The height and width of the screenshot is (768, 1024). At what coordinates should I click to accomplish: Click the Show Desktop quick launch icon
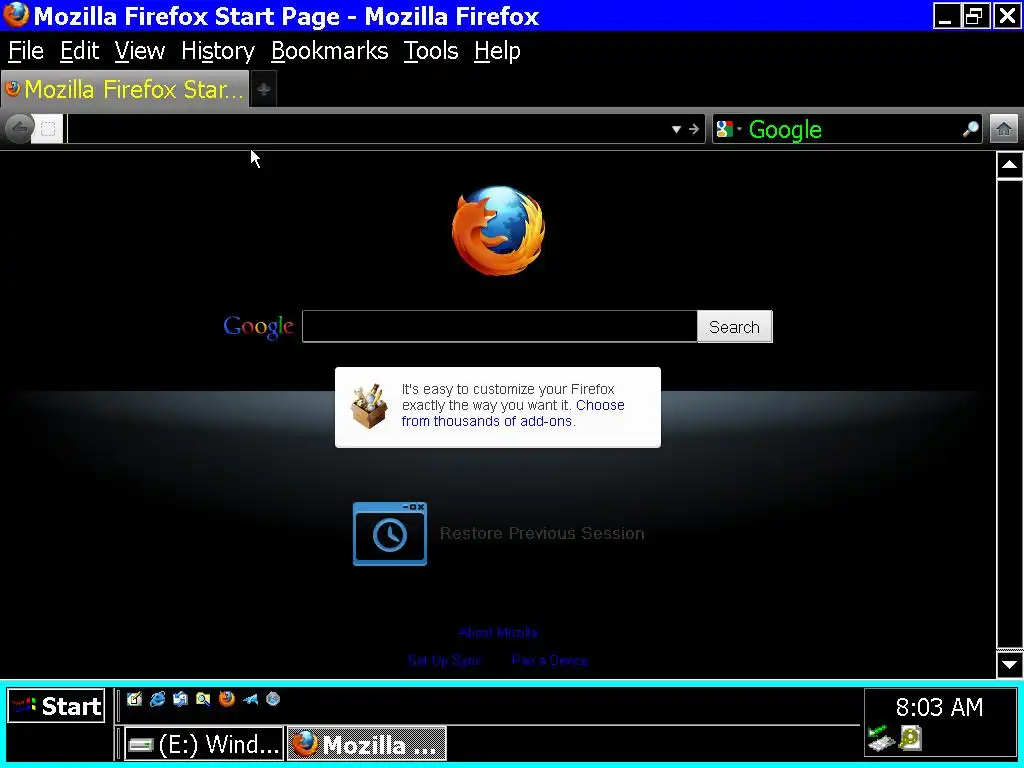tap(135, 699)
